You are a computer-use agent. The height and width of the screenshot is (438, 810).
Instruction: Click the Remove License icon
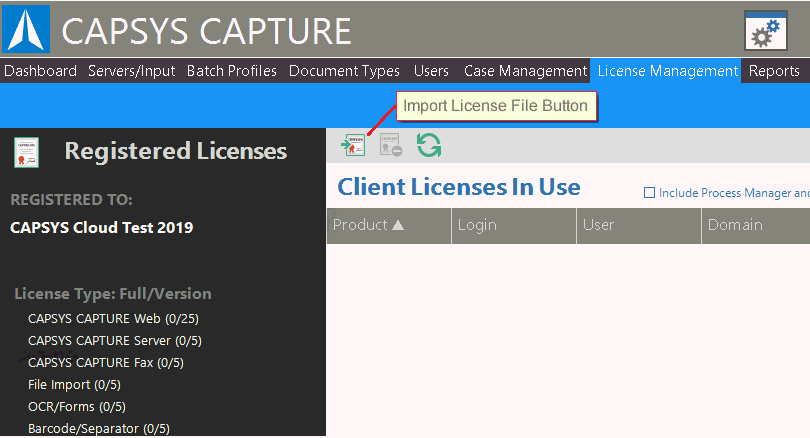coord(391,145)
